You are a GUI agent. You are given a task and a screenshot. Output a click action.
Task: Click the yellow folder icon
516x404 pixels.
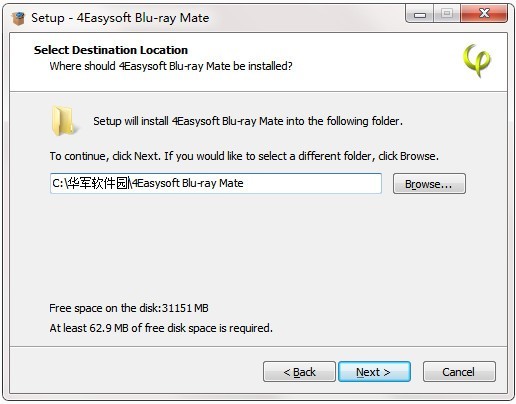63,121
